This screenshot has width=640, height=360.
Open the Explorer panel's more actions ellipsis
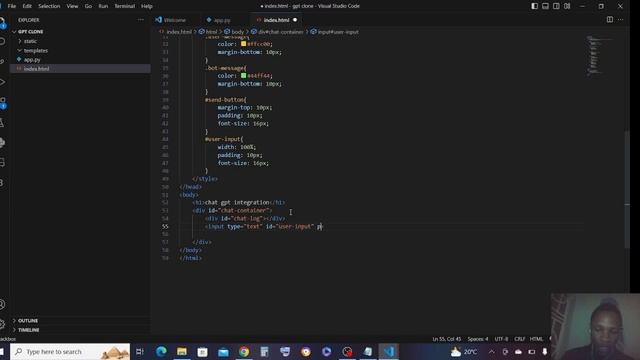(141, 20)
